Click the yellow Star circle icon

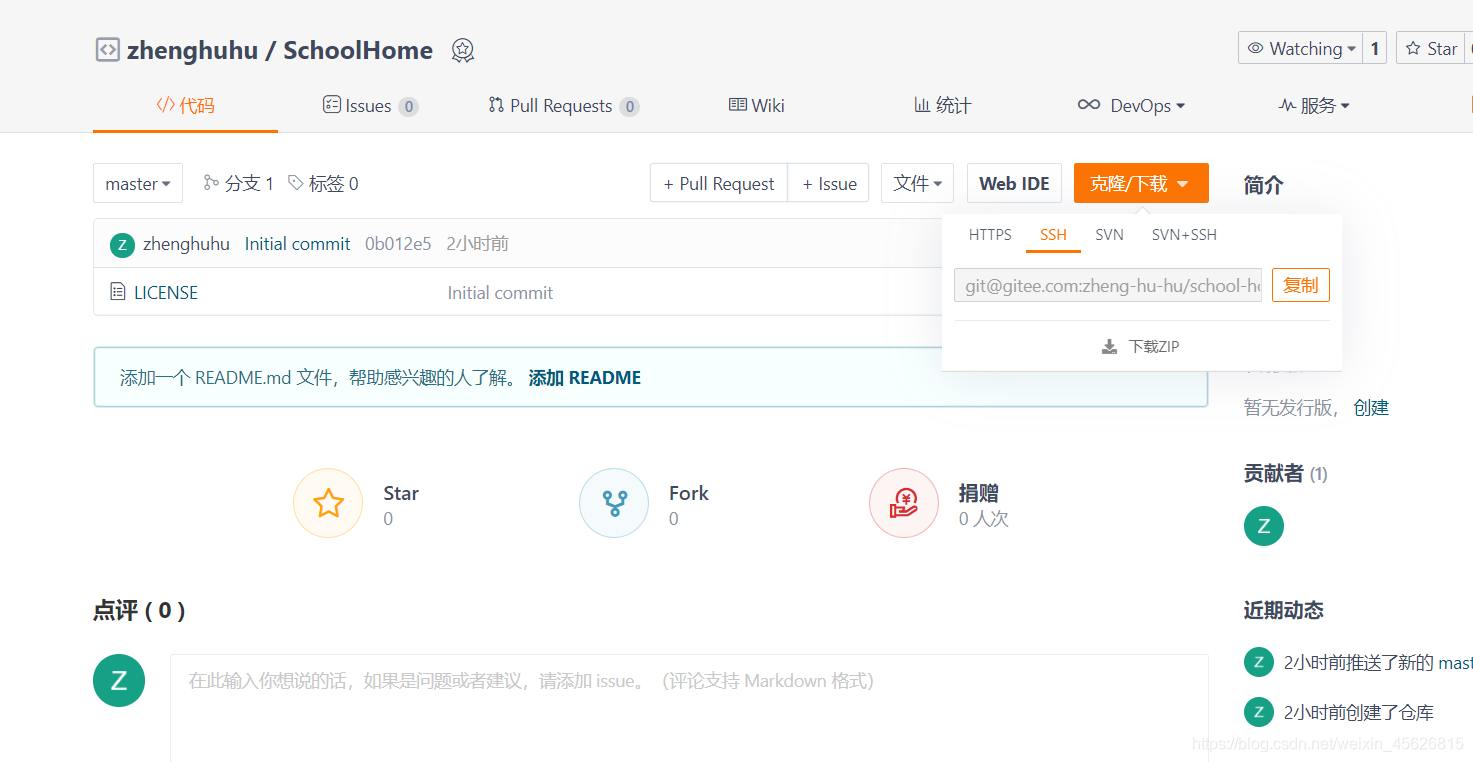click(328, 503)
